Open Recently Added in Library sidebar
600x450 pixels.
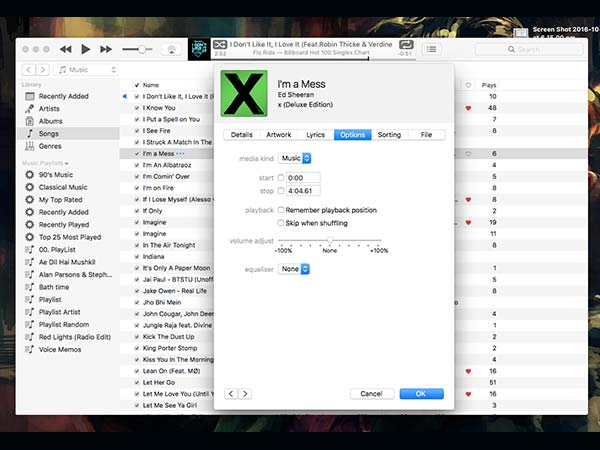(64, 96)
